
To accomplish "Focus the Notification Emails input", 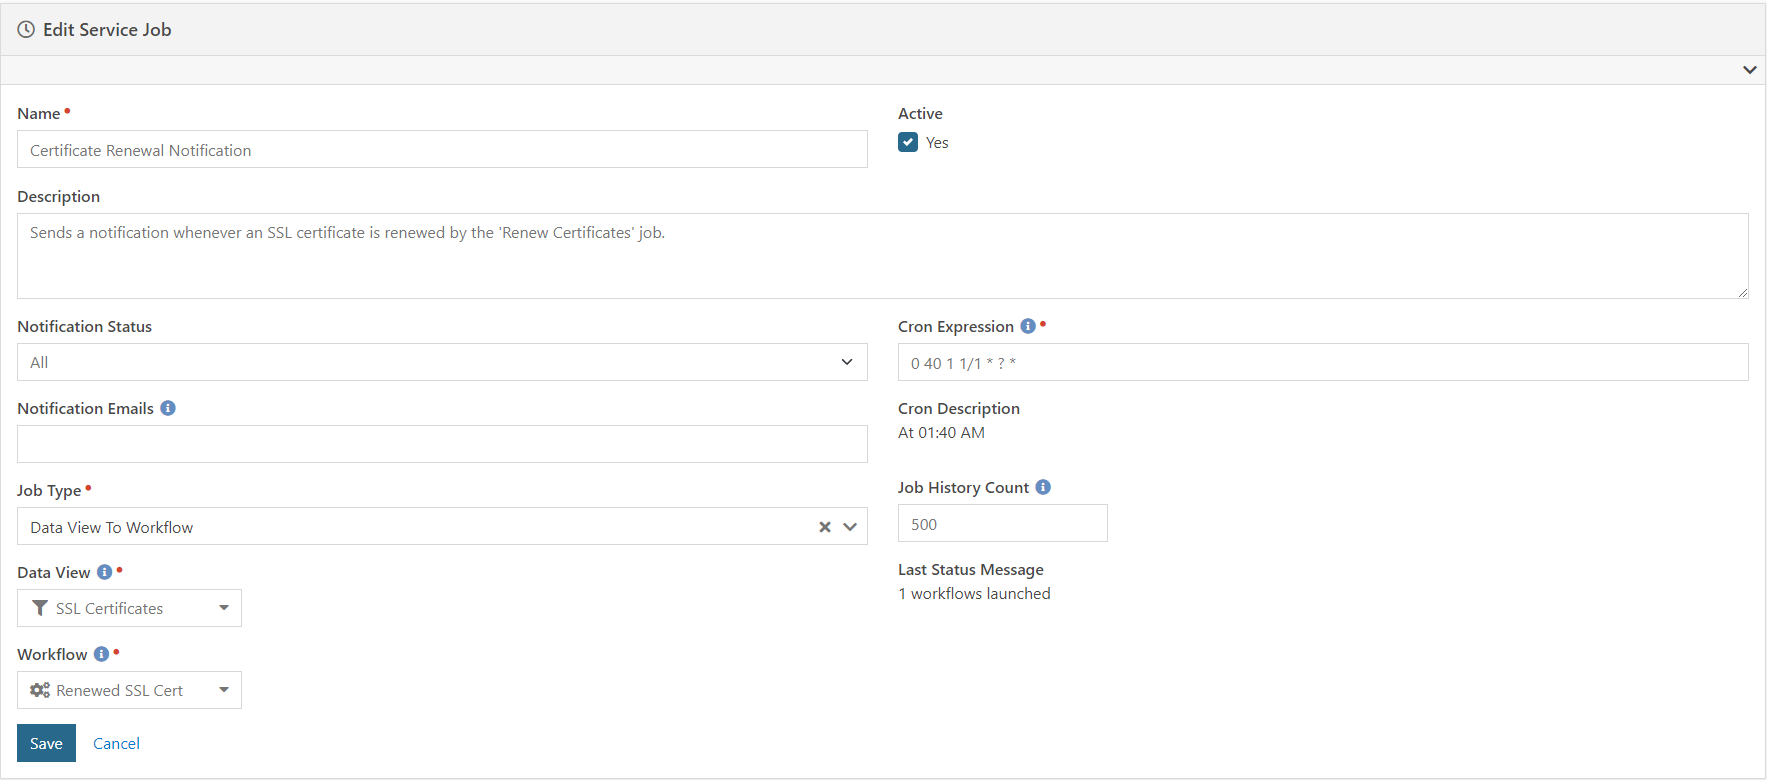I will point(442,444).
